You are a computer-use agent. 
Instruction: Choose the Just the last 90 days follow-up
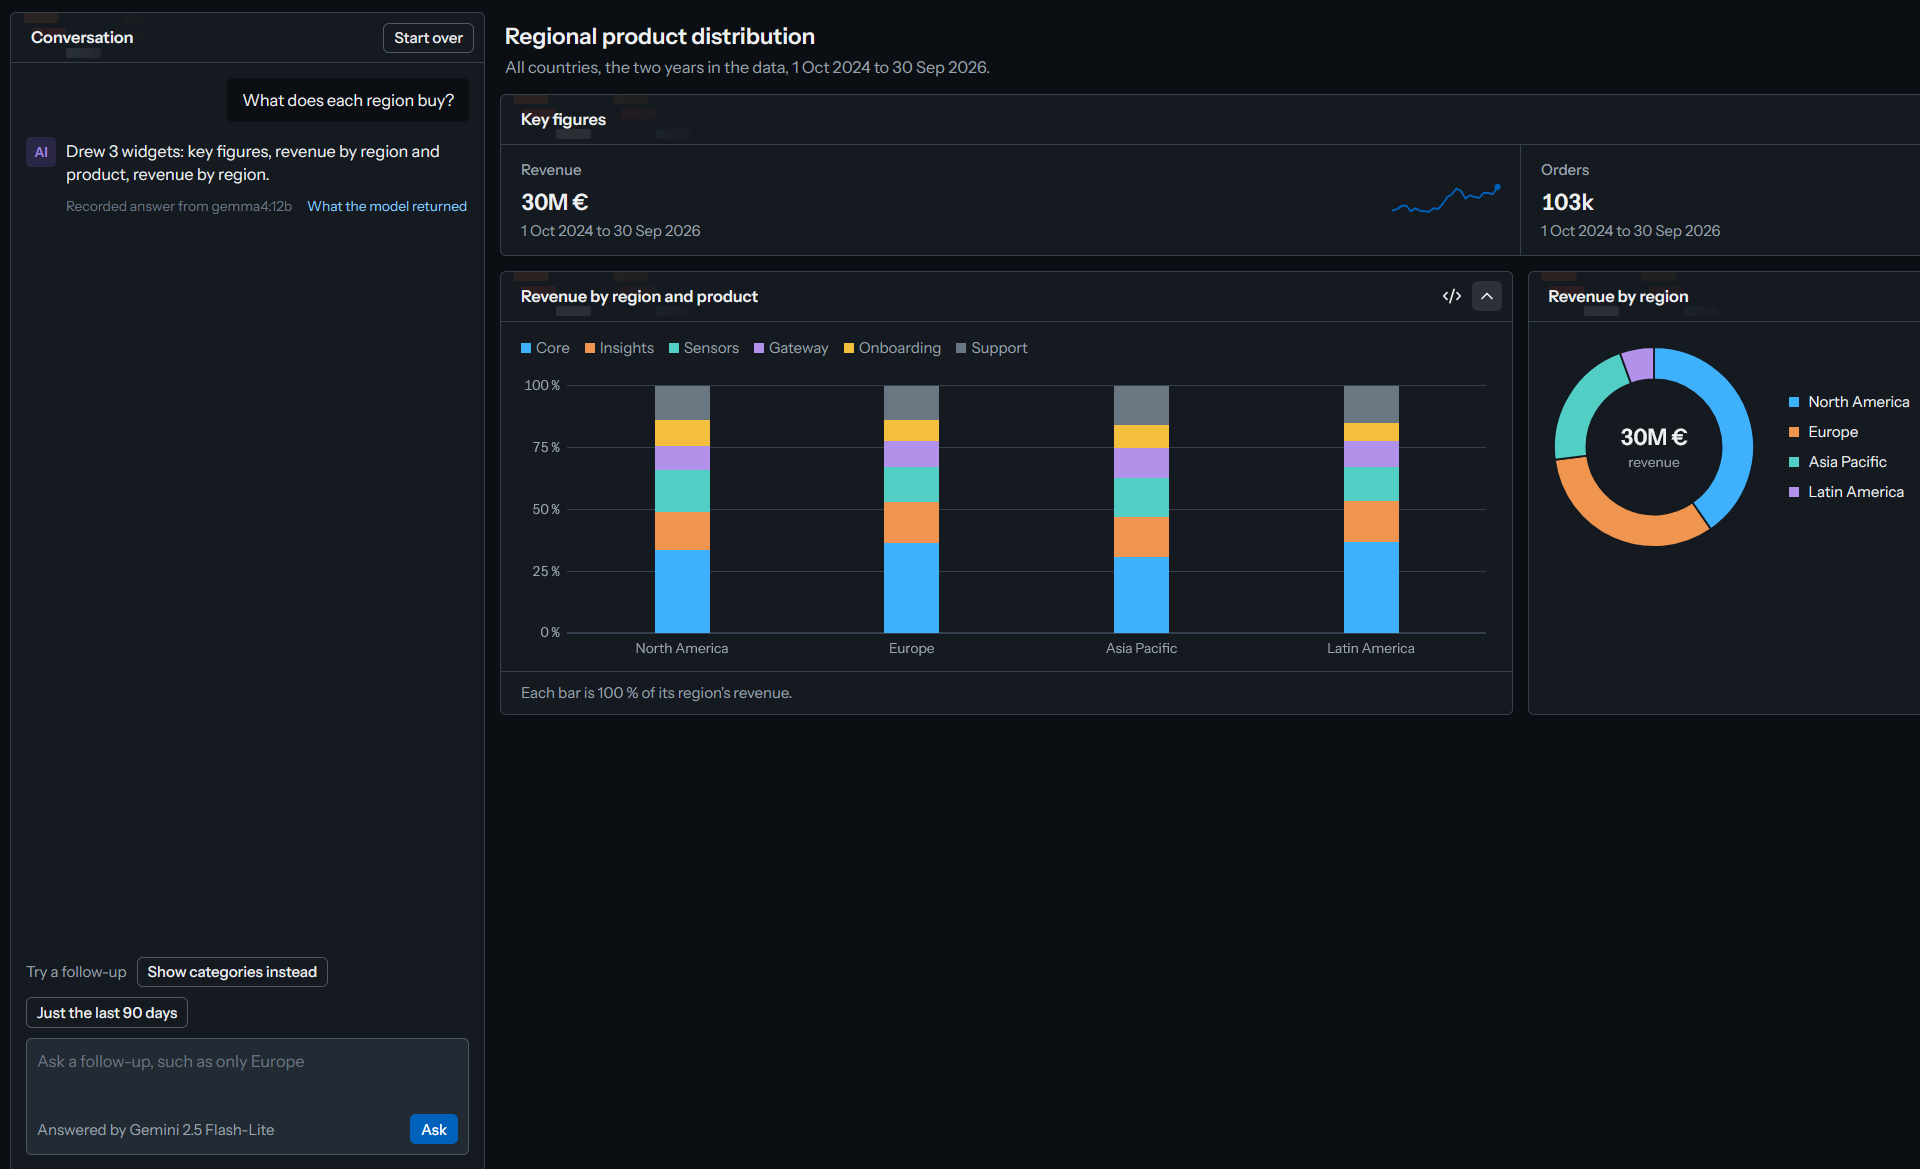coord(107,1013)
